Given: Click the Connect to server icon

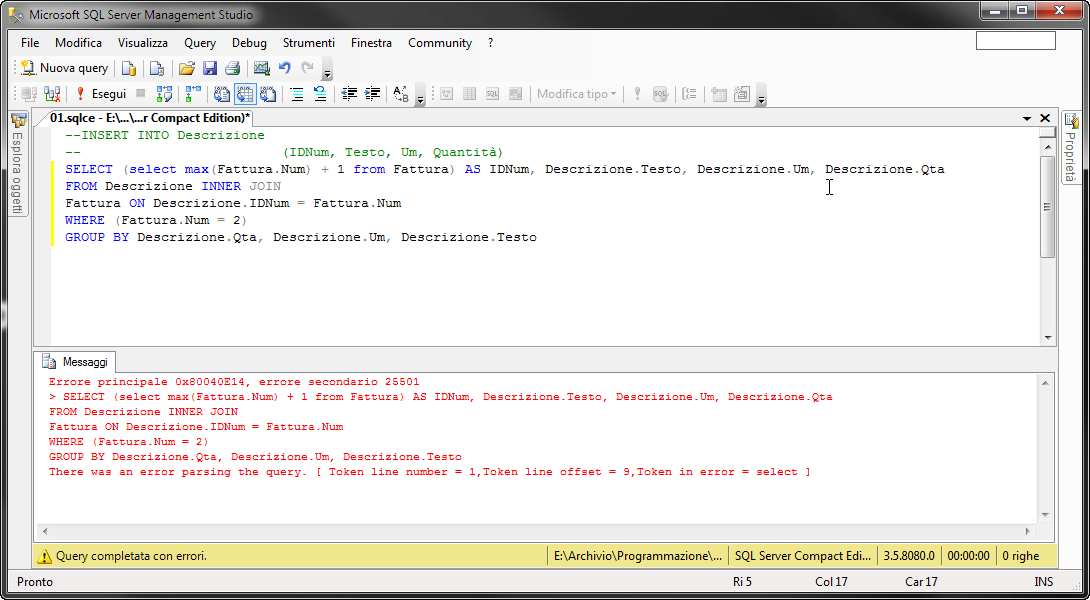Looking at the screenshot, I should coord(29,94).
